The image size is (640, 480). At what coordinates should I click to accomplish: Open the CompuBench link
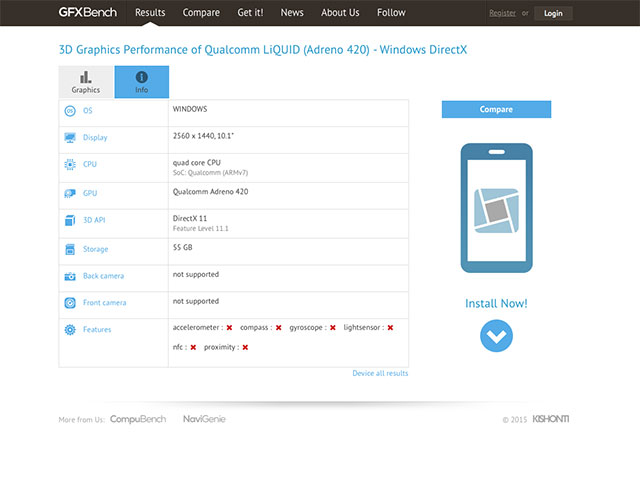(138, 419)
